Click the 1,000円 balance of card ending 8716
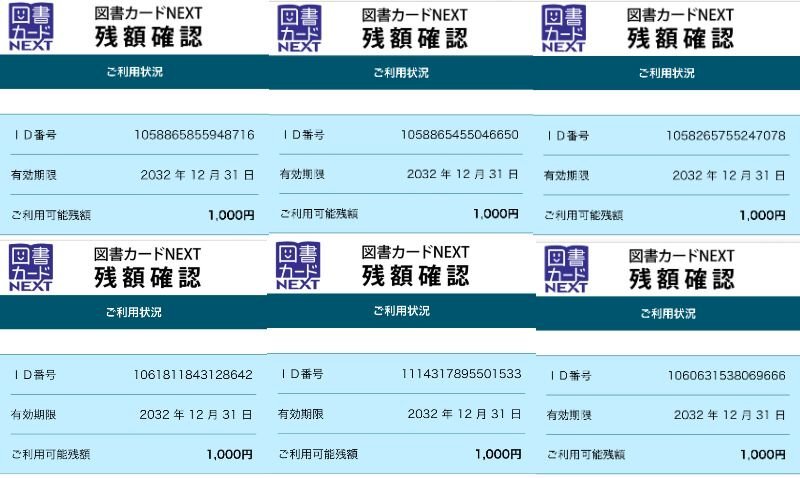The image size is (800, 478). [x=231, y=215]
